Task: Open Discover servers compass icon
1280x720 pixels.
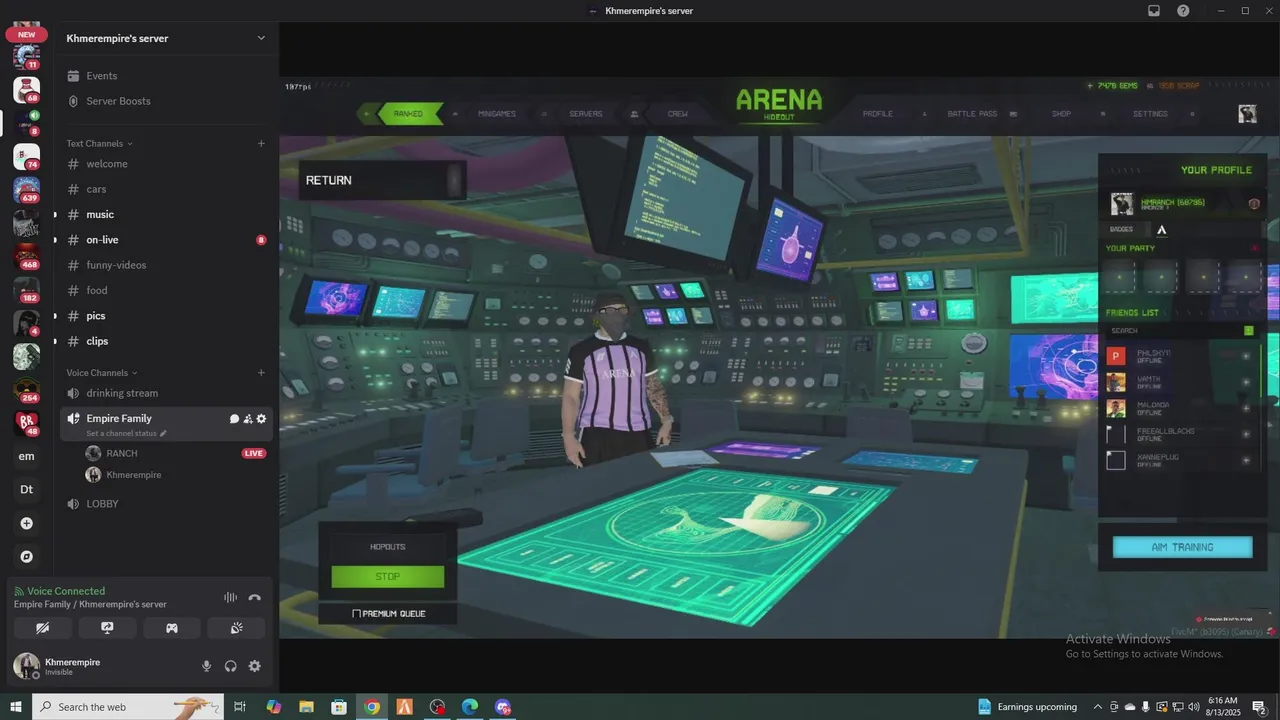Action: click(x=26, y=557)
